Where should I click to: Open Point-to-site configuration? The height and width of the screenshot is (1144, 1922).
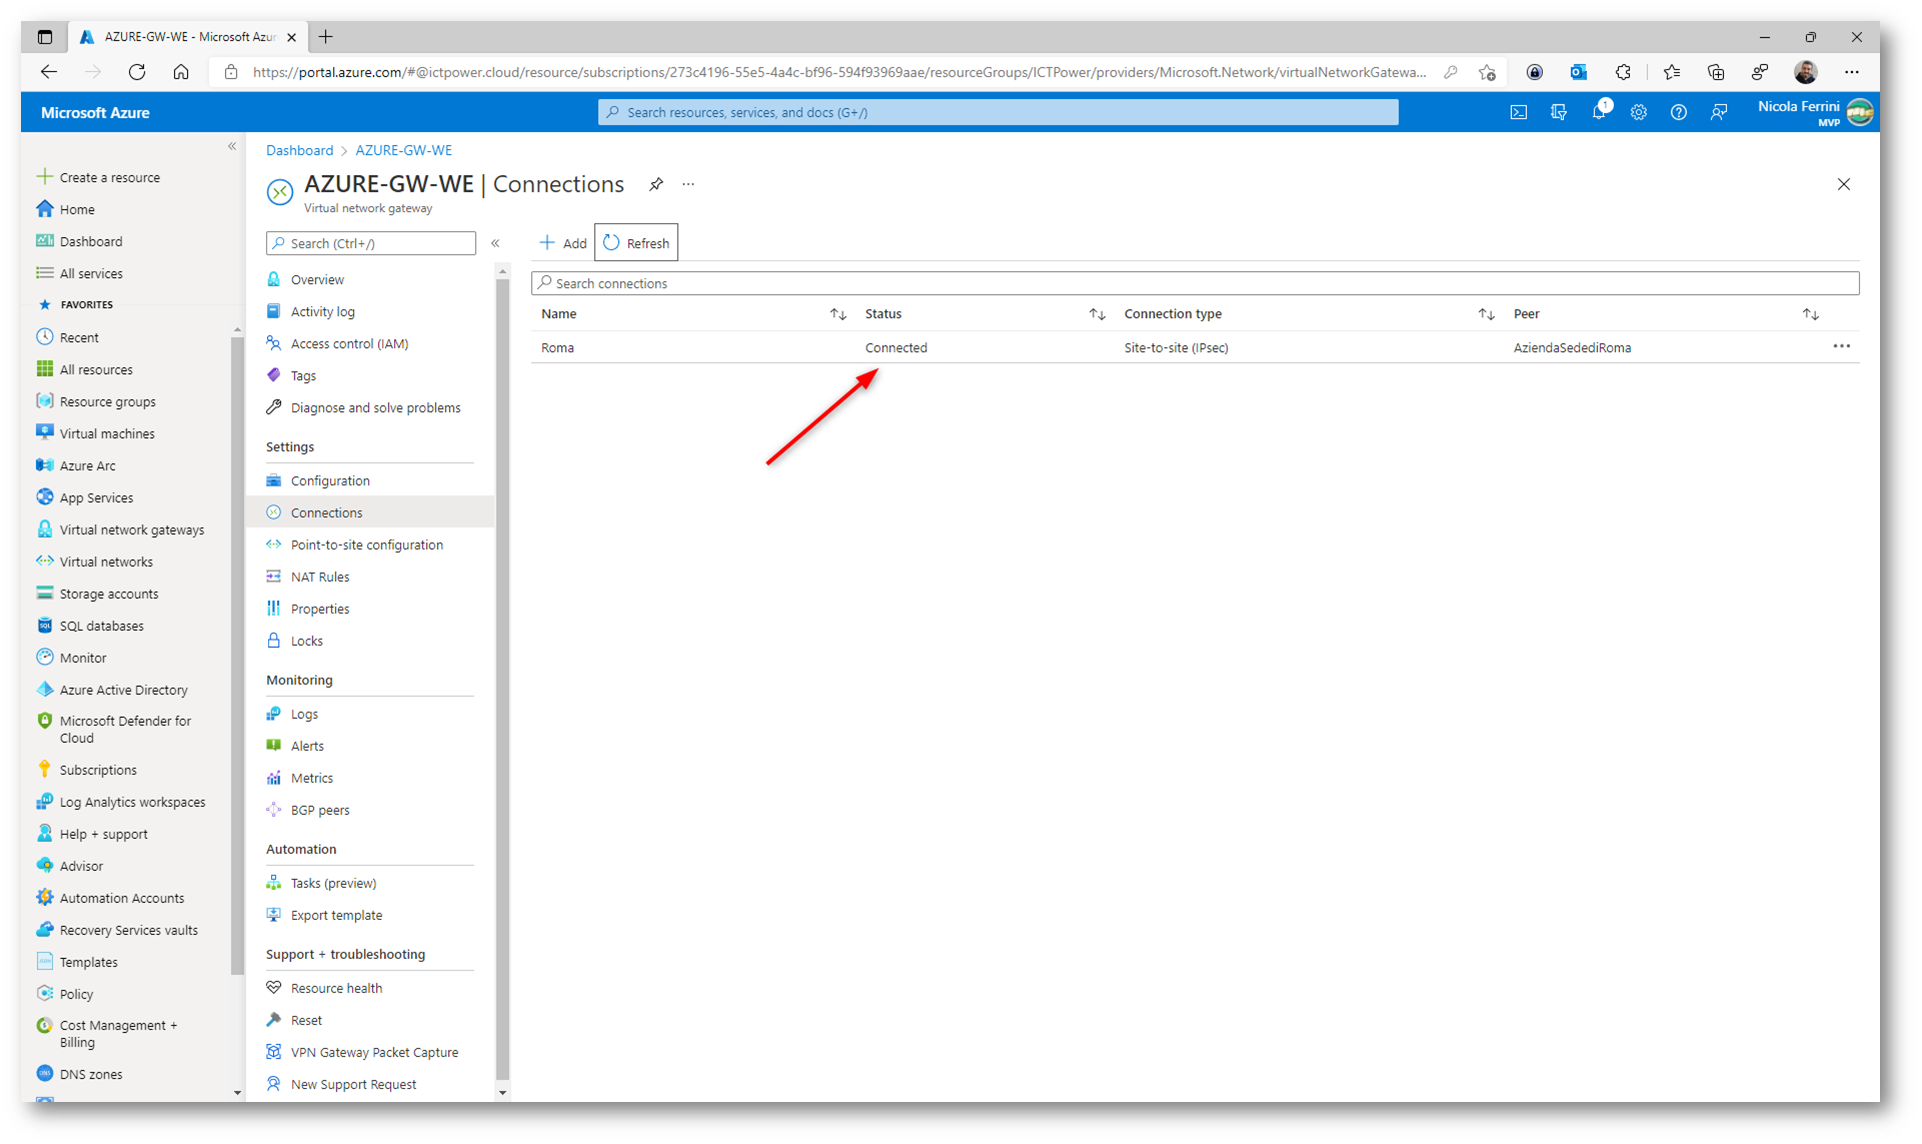tap(366, 545)
